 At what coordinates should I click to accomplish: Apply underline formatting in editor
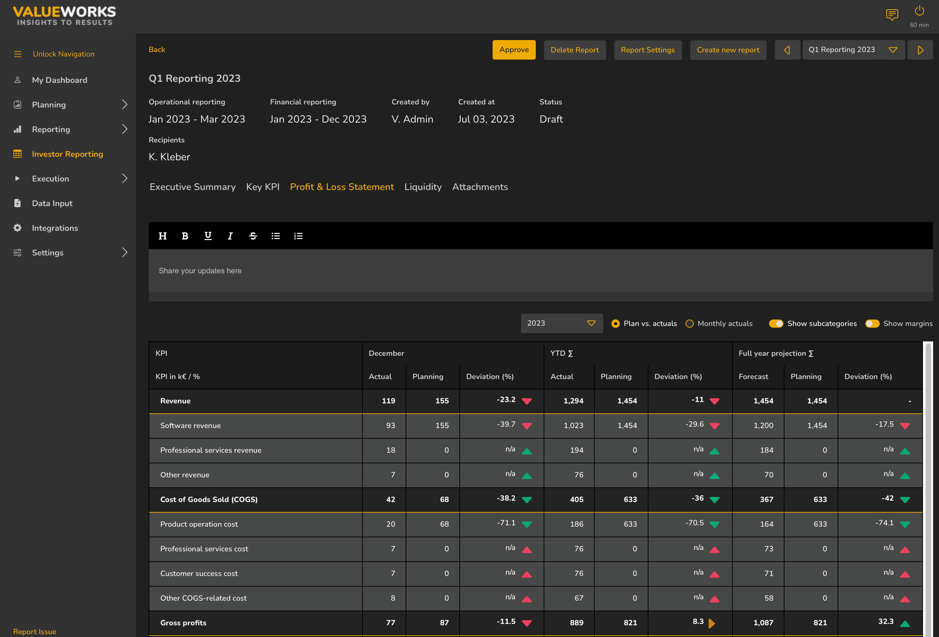[208, 236]
